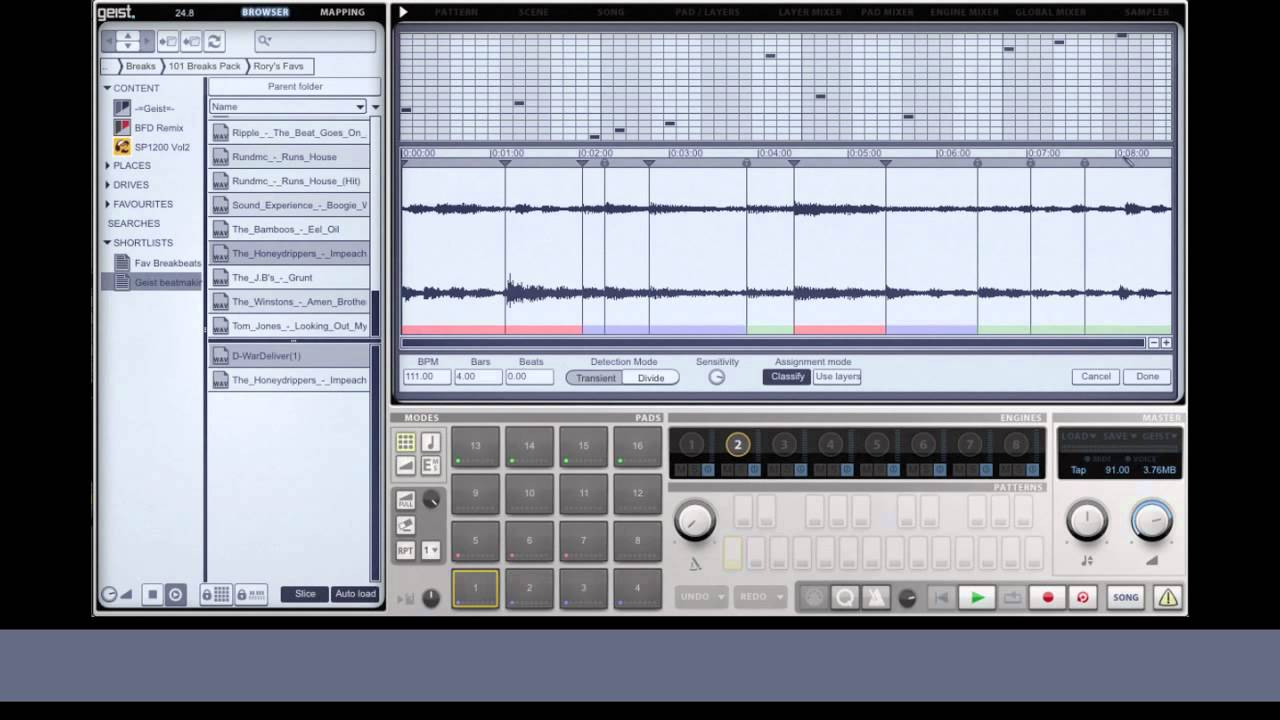Viewport: 1280px width, 720px height.
Task: Select engine 1
Action: pos(691,445)
